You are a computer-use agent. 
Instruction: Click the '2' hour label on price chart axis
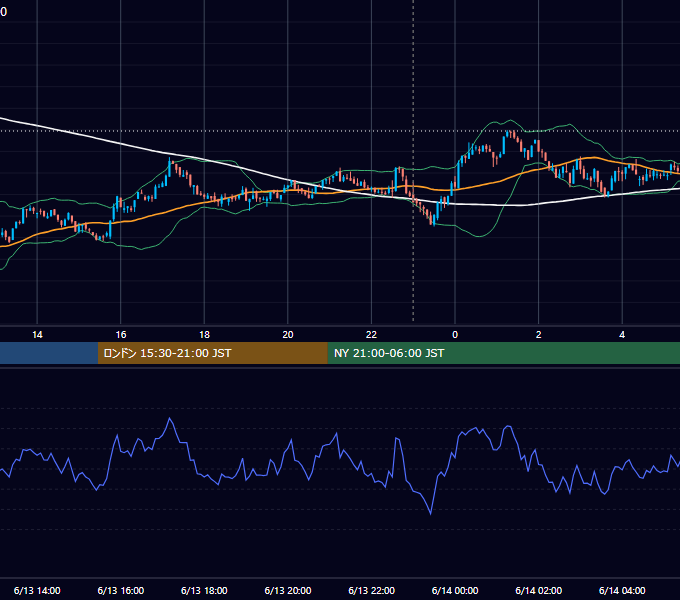[x=539, y=335]
